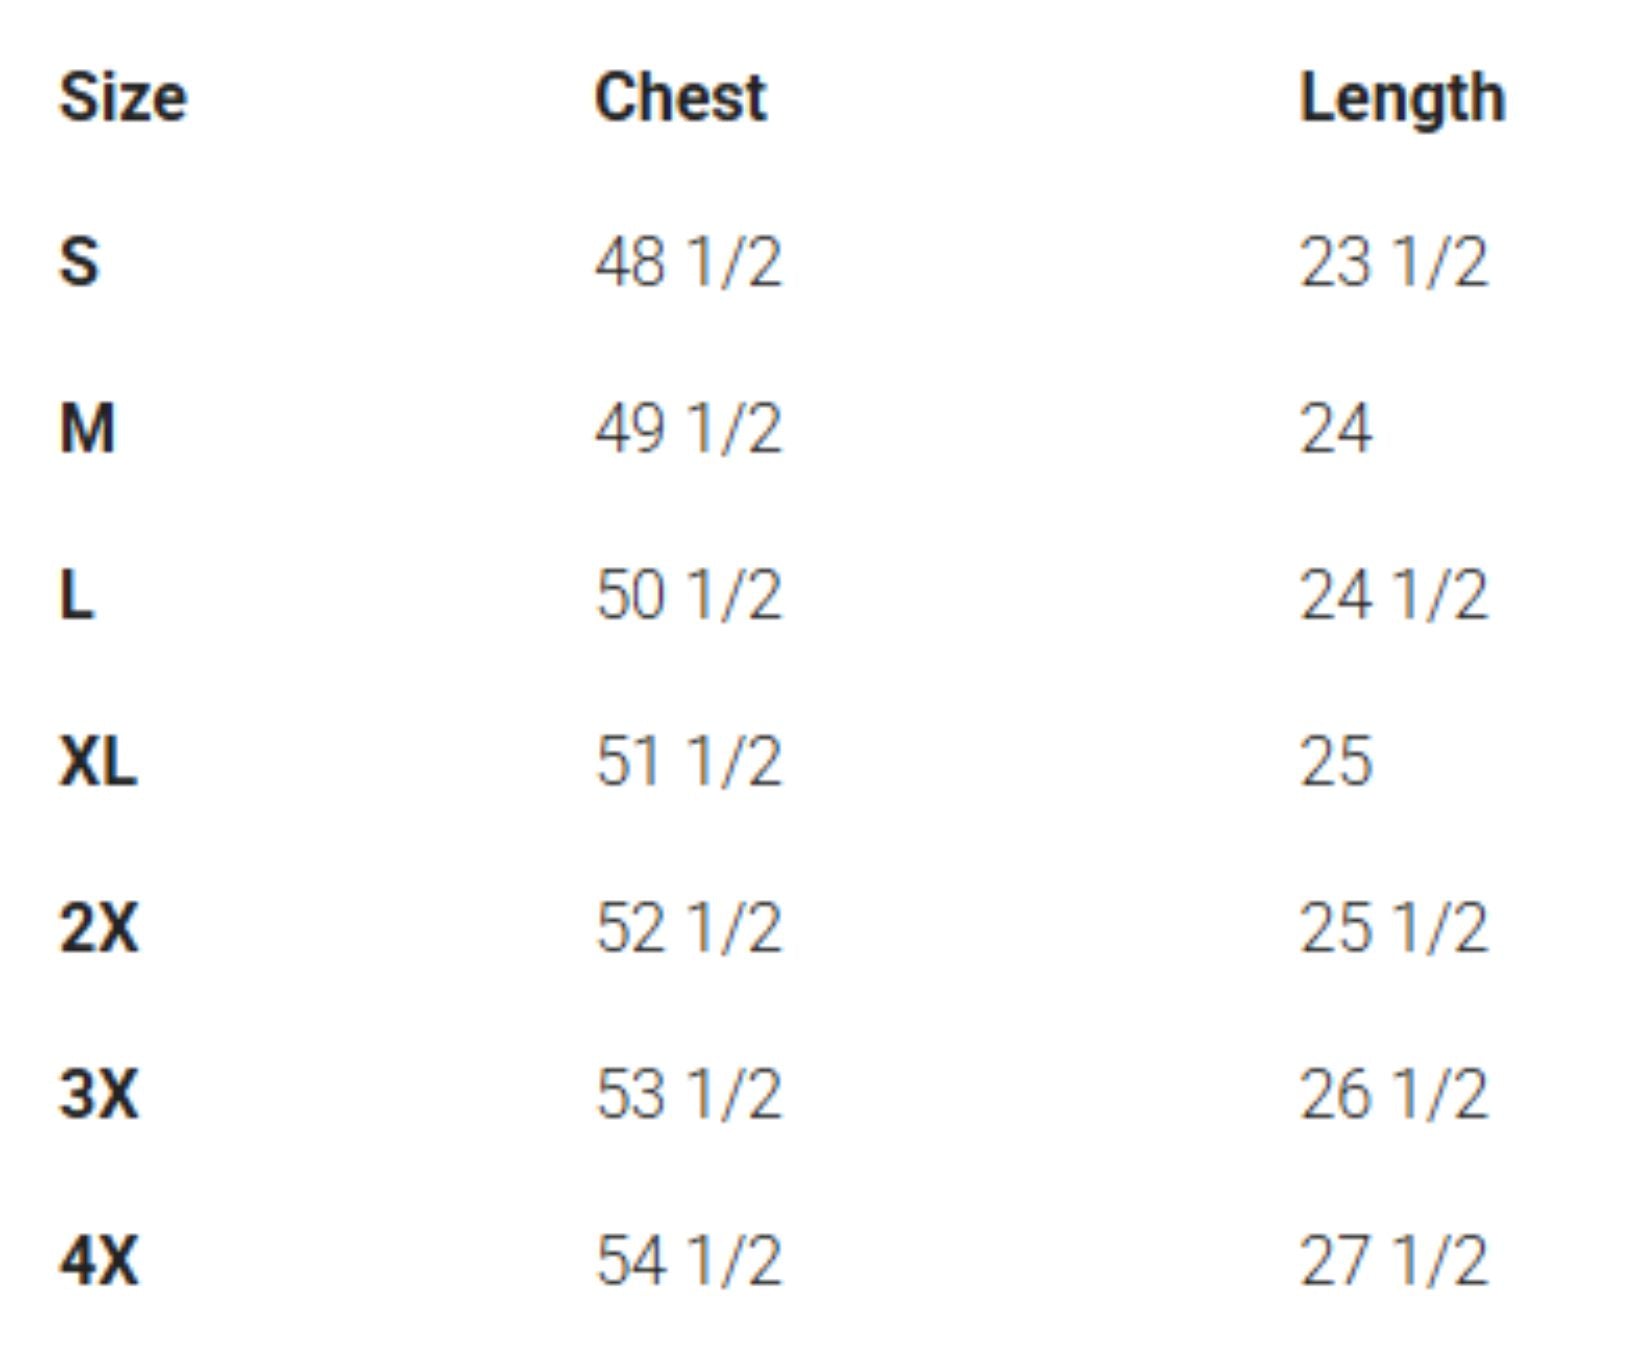Select the 2X size row label

pyautogui.click(x=99, y=928)
